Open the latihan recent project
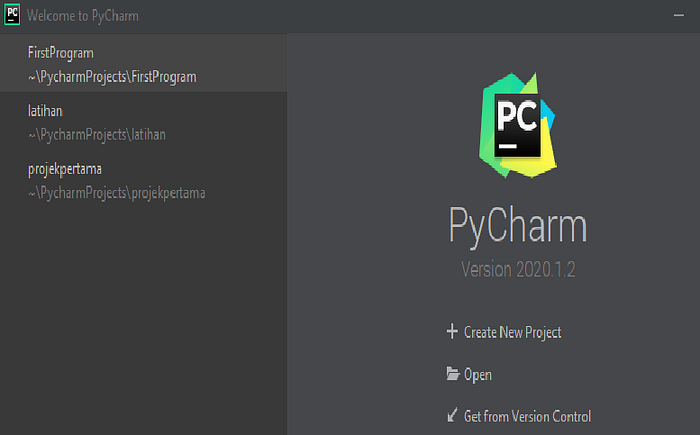The height and width of the screenshot is (435, 700). click(x=143, y=122)
